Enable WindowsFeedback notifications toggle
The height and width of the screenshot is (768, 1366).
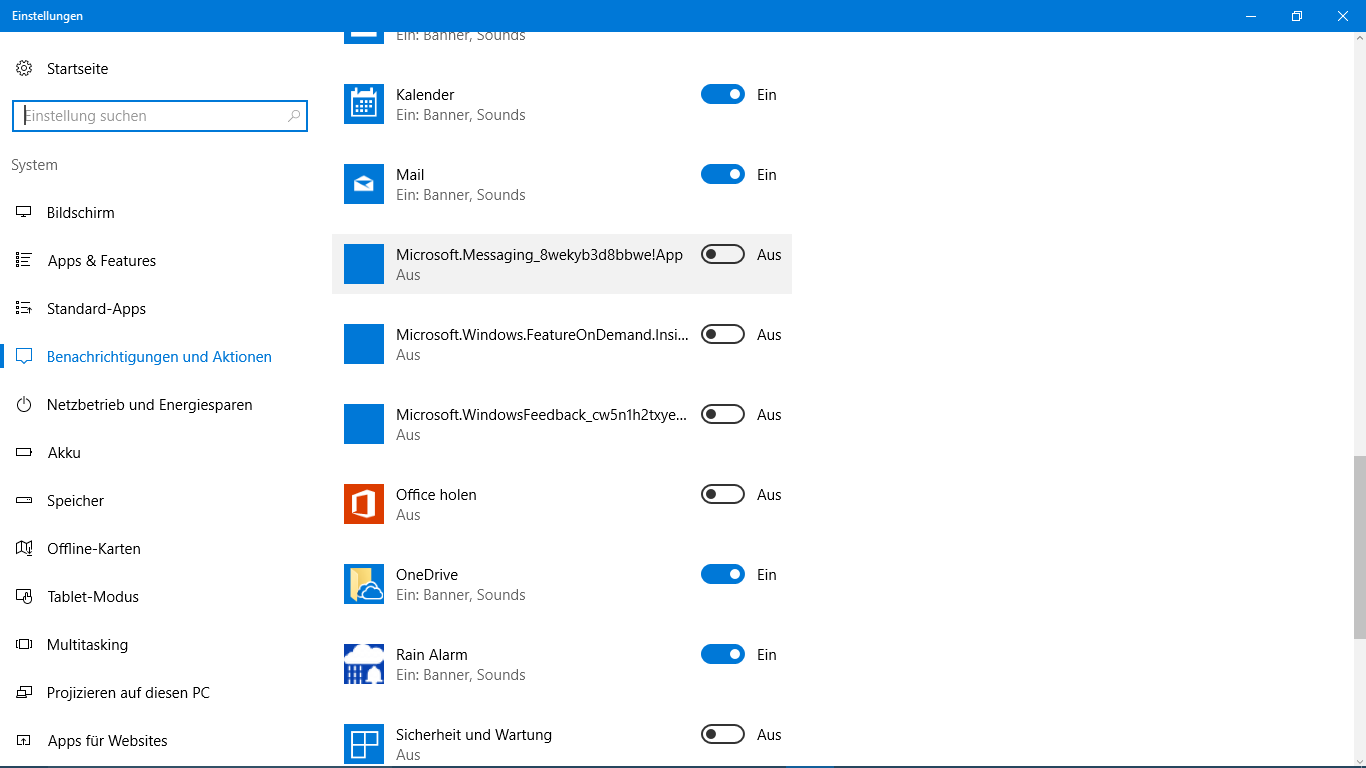[723, 414]
